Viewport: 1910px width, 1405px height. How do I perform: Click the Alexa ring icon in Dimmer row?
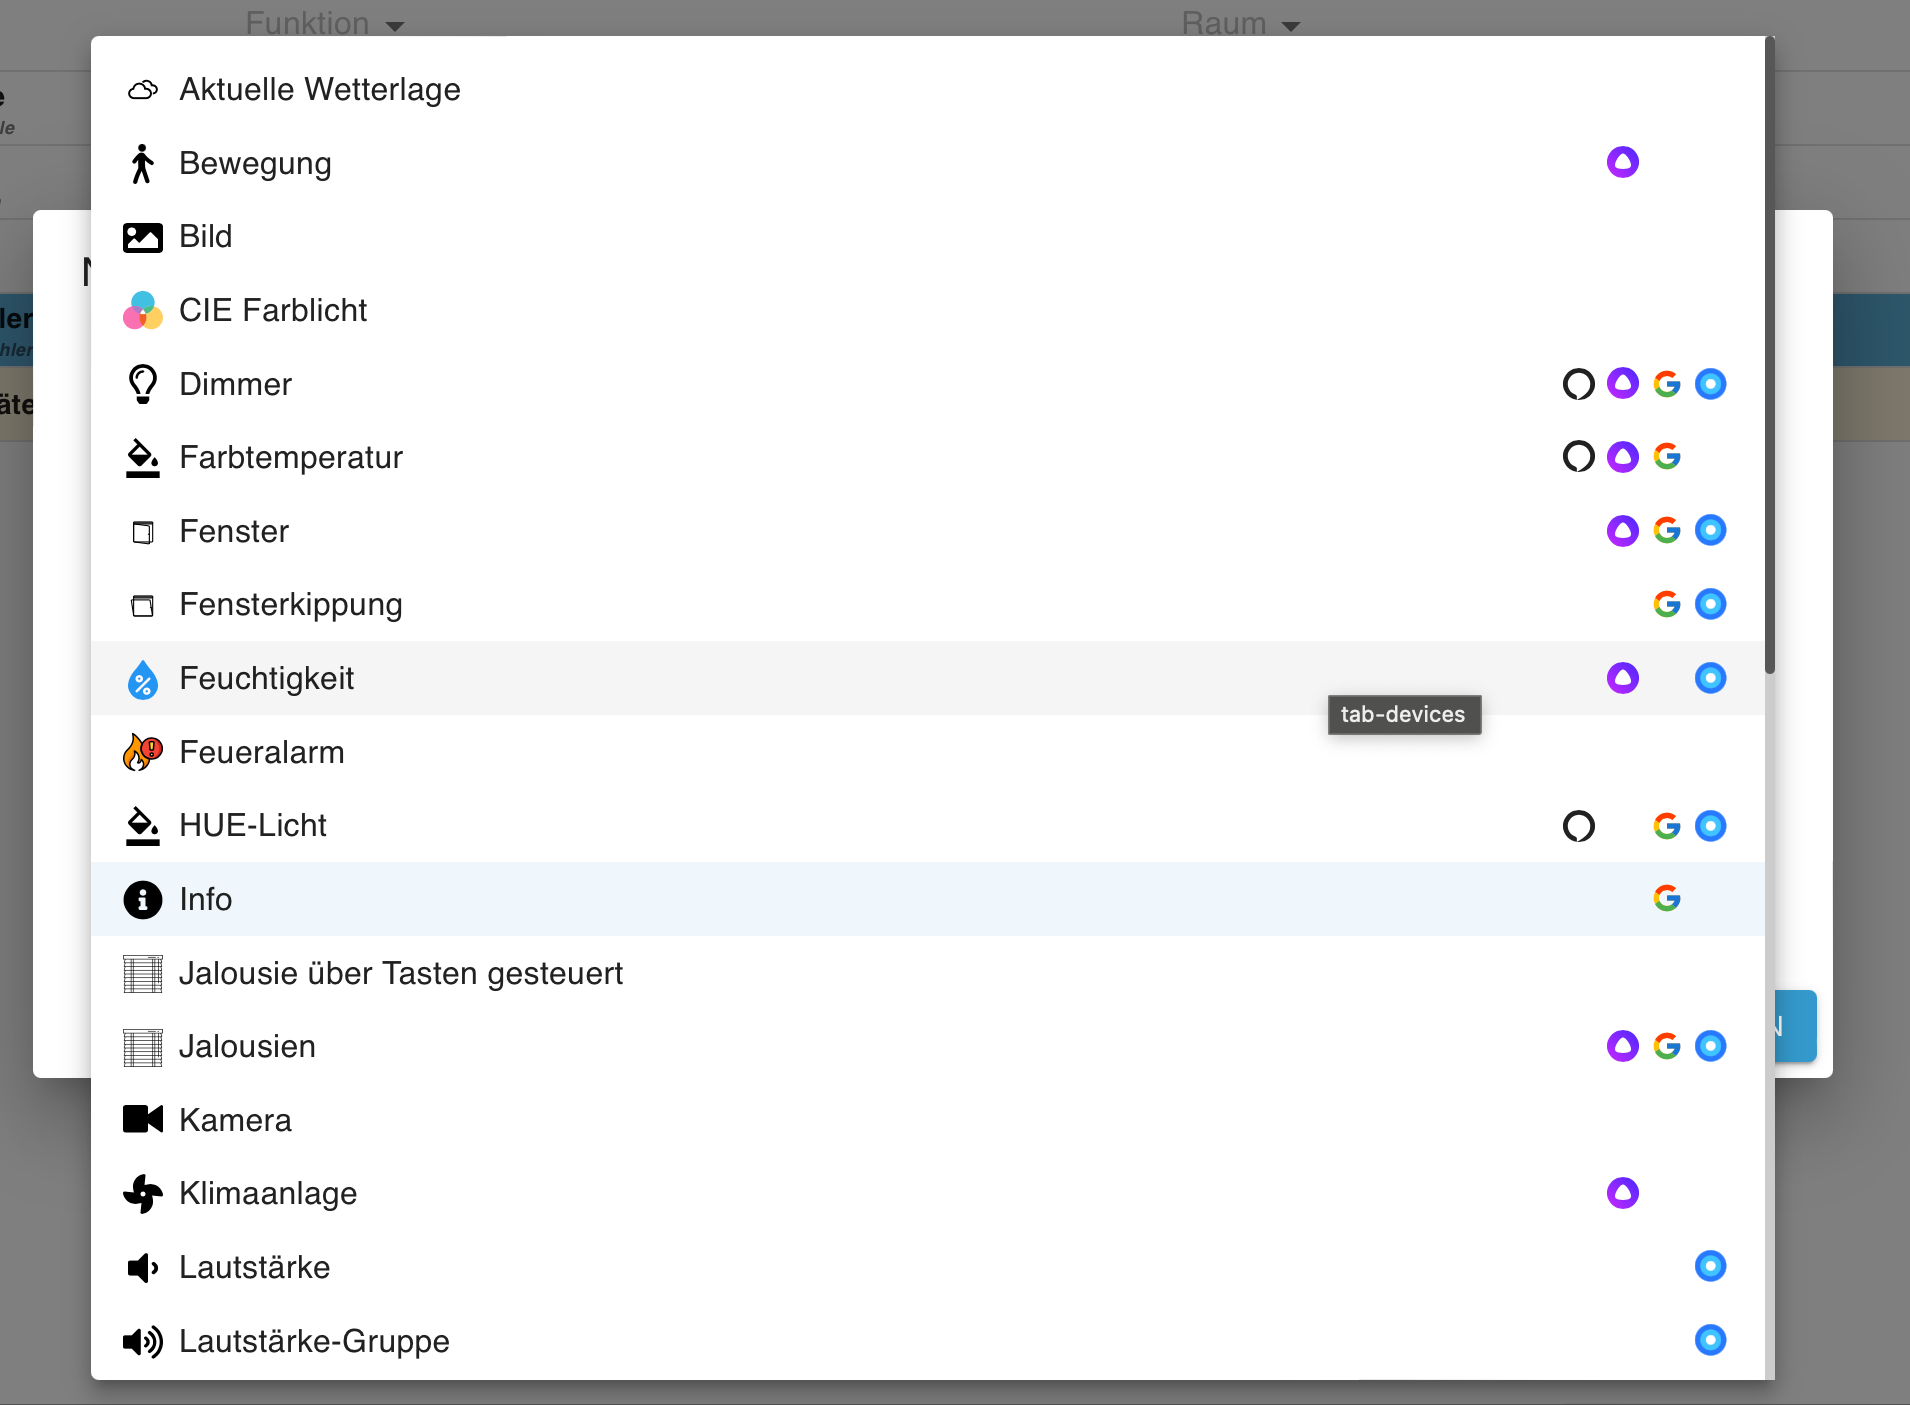coord(1579,384)
